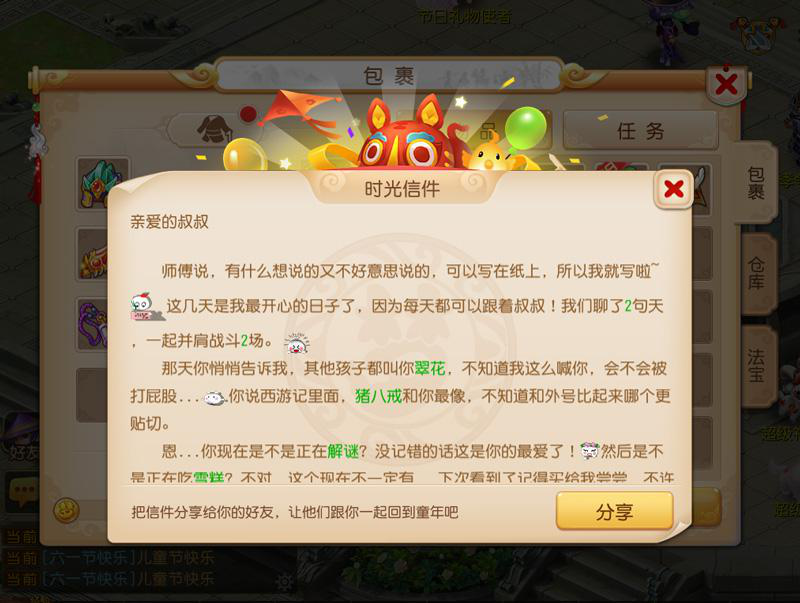Close the 包裹 inventory window

click(726, 84)
